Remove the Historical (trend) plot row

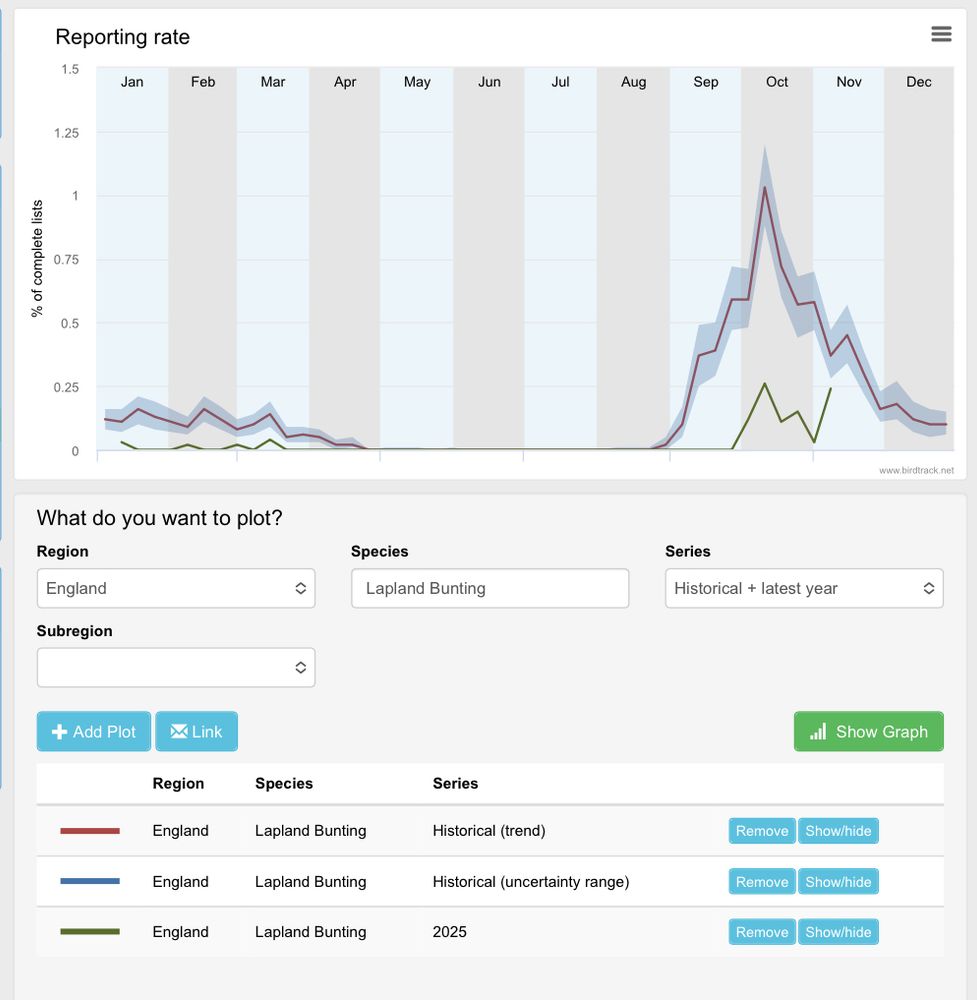[x=762, y=831]
